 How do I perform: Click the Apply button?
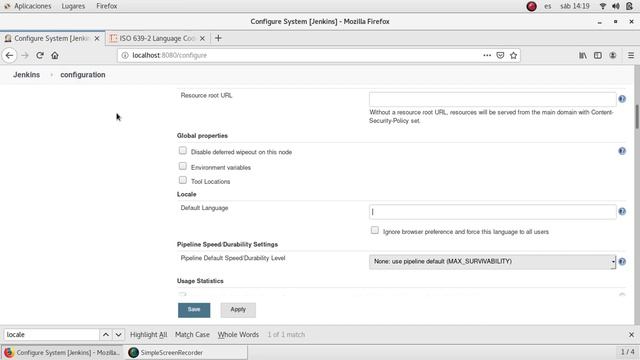tap(238, 310)
